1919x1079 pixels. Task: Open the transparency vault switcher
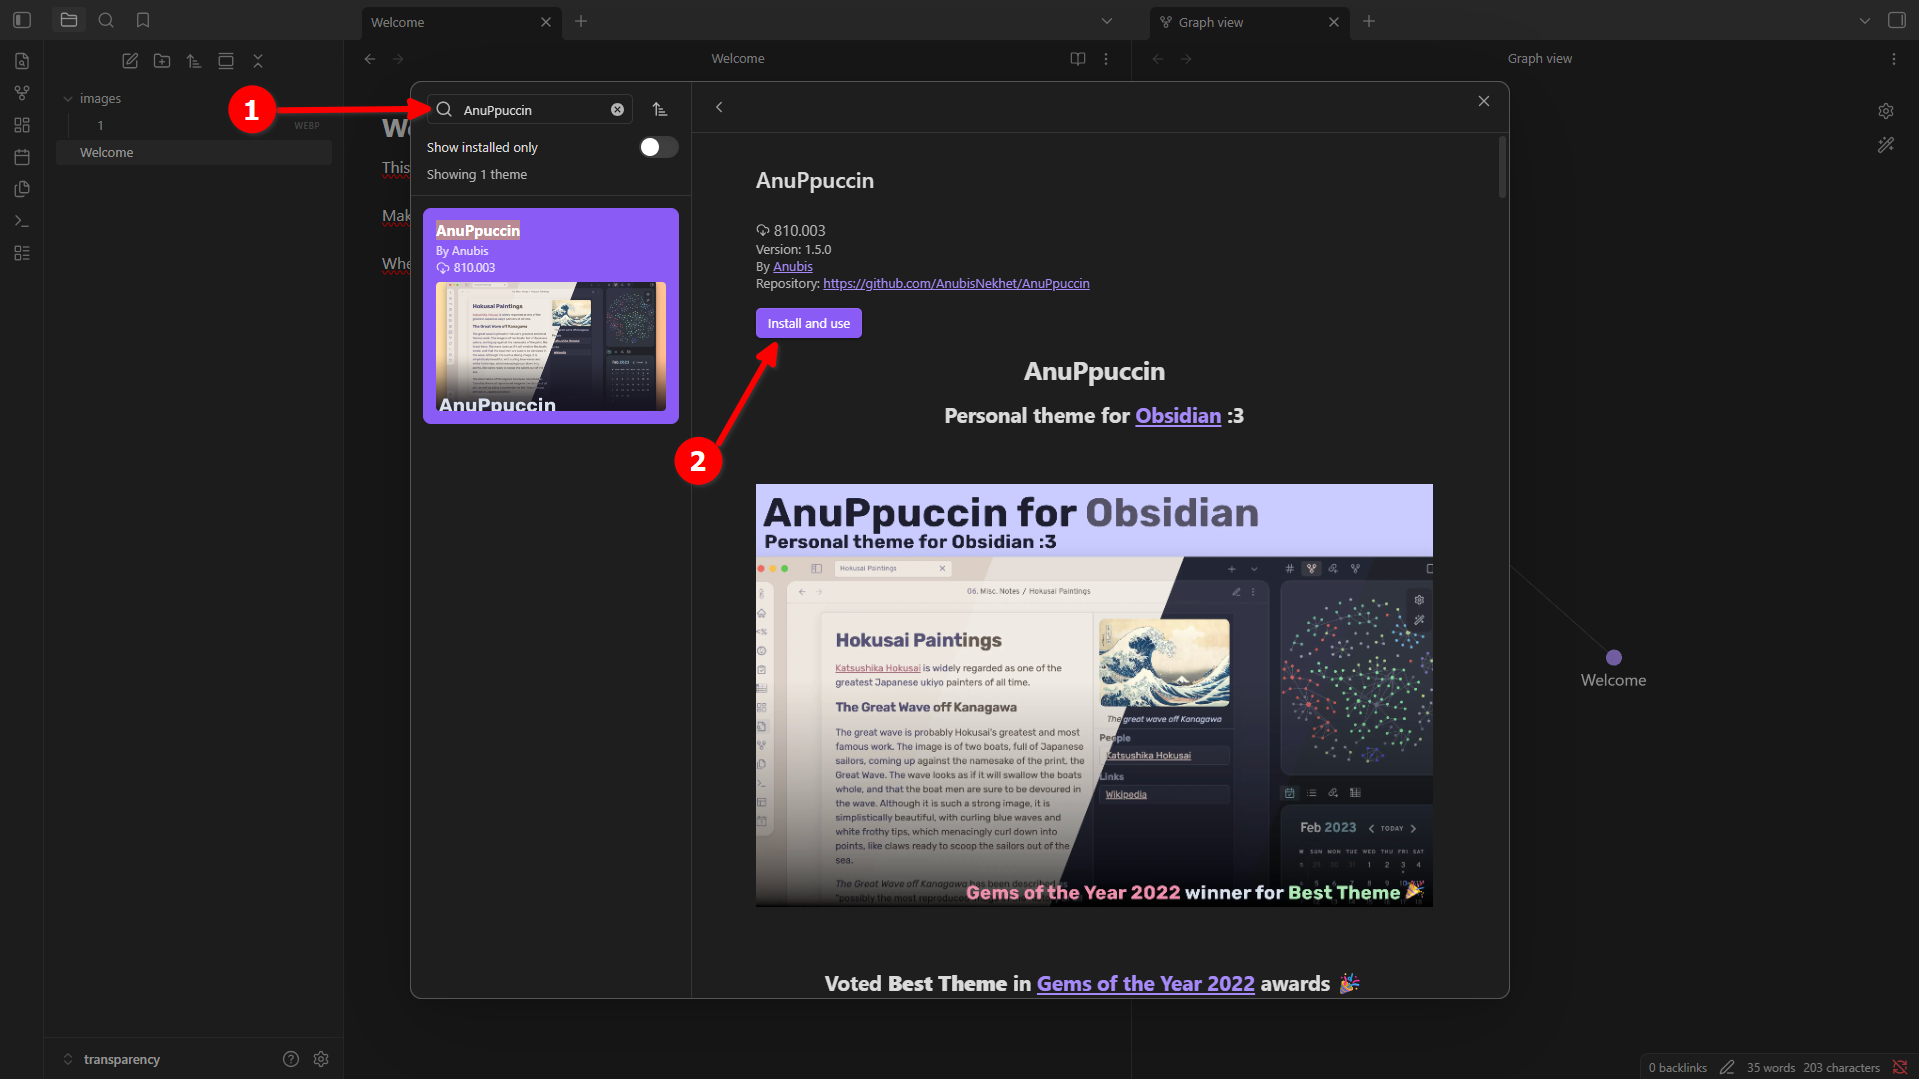click(x=120, y=1059)
